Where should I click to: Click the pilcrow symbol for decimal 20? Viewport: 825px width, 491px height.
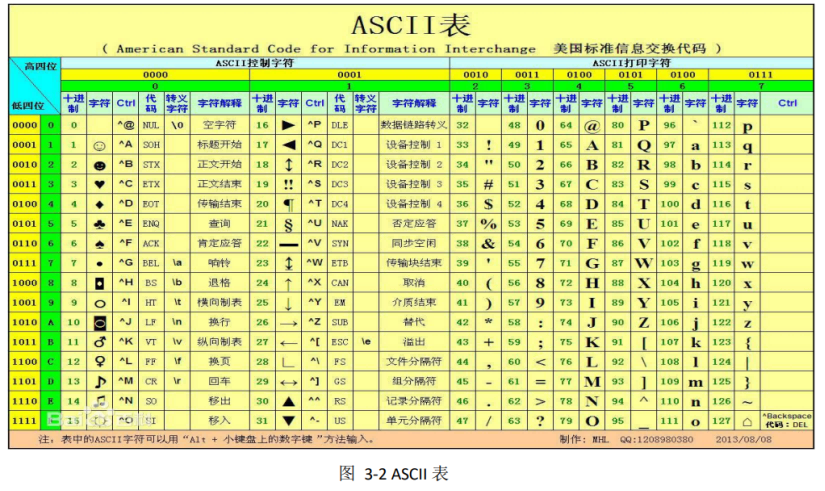[288, 204]
